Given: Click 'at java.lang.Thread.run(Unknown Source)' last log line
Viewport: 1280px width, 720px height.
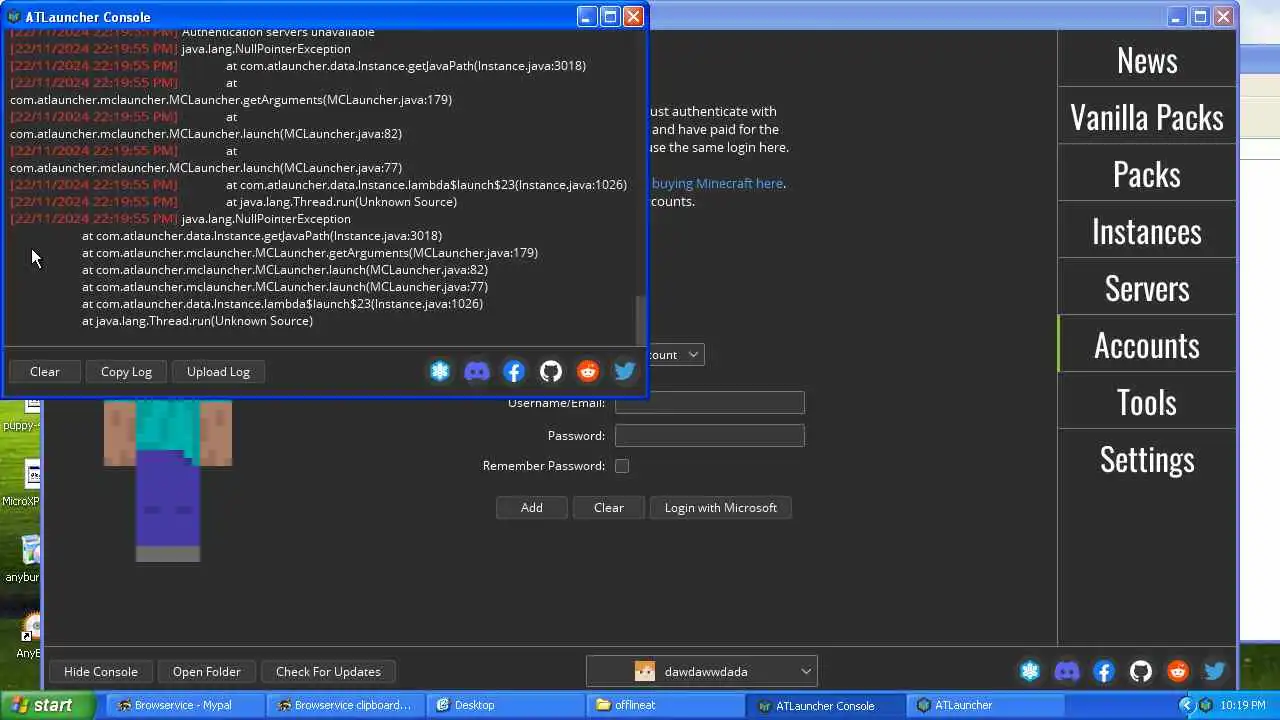Looking at the screenshot, I should coord(197,321).
